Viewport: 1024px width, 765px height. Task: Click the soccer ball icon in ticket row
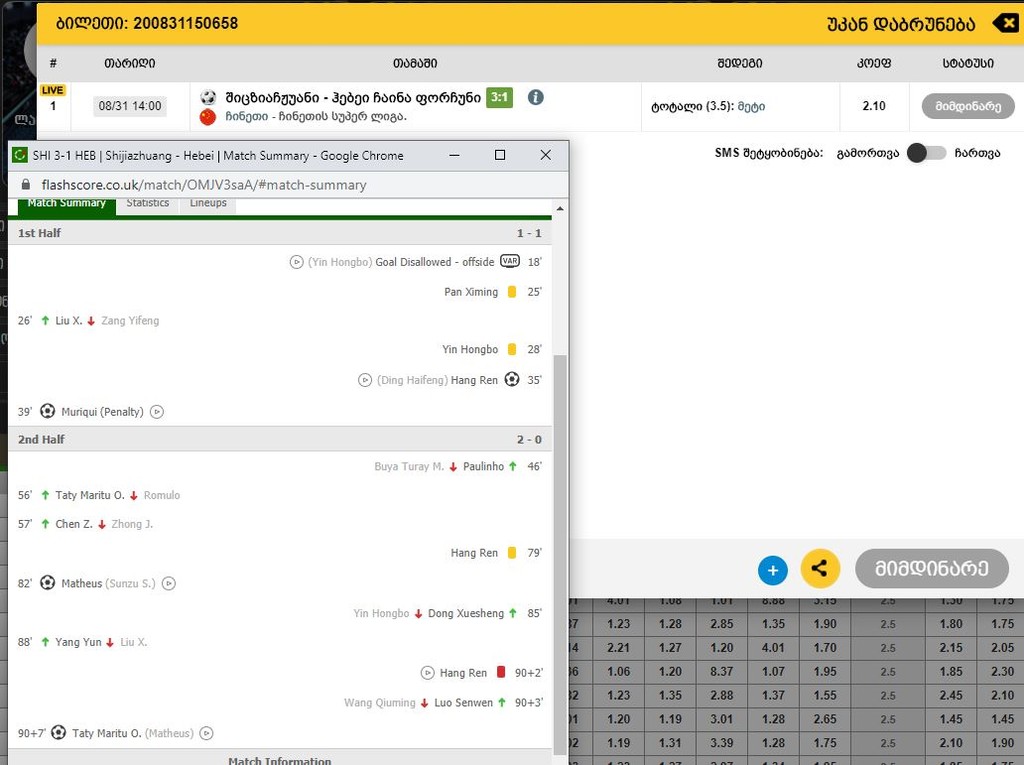pos(208,98)
